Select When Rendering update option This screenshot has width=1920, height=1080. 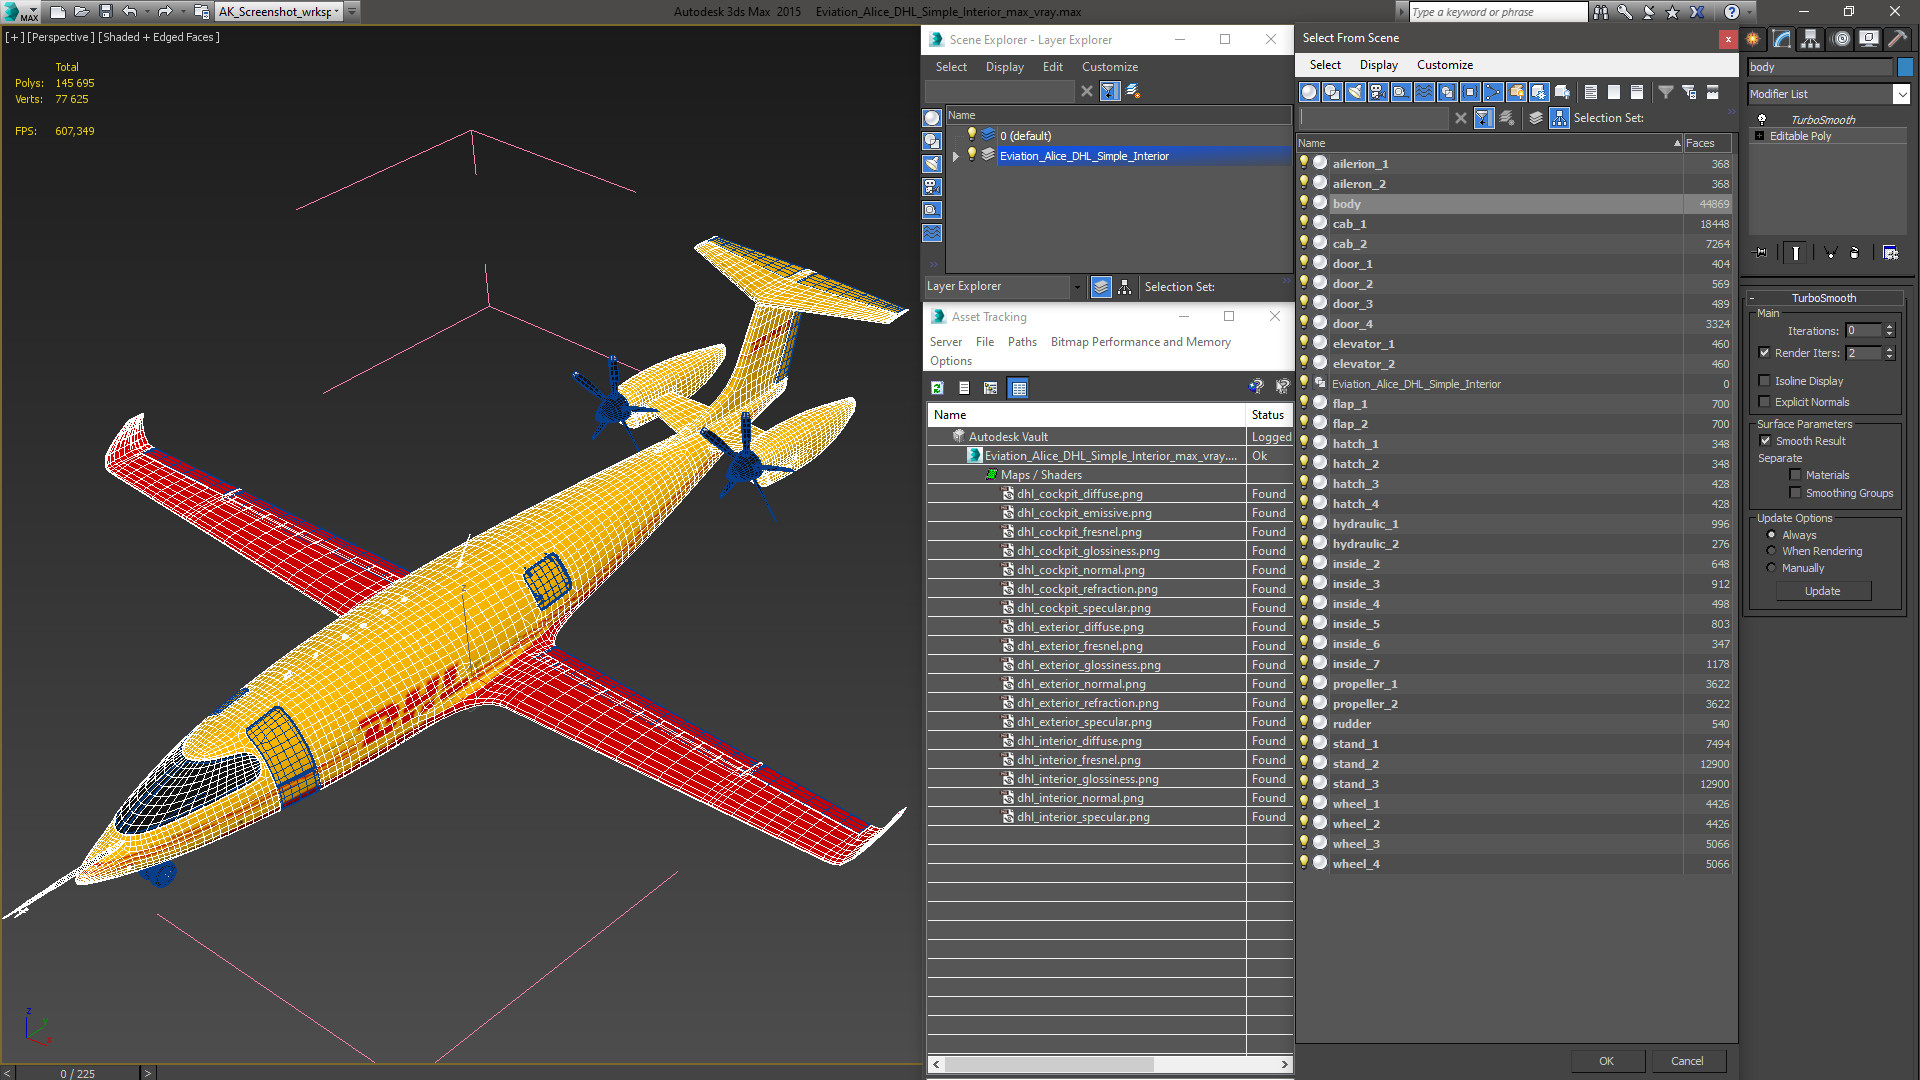click(x=1771, y=551)
